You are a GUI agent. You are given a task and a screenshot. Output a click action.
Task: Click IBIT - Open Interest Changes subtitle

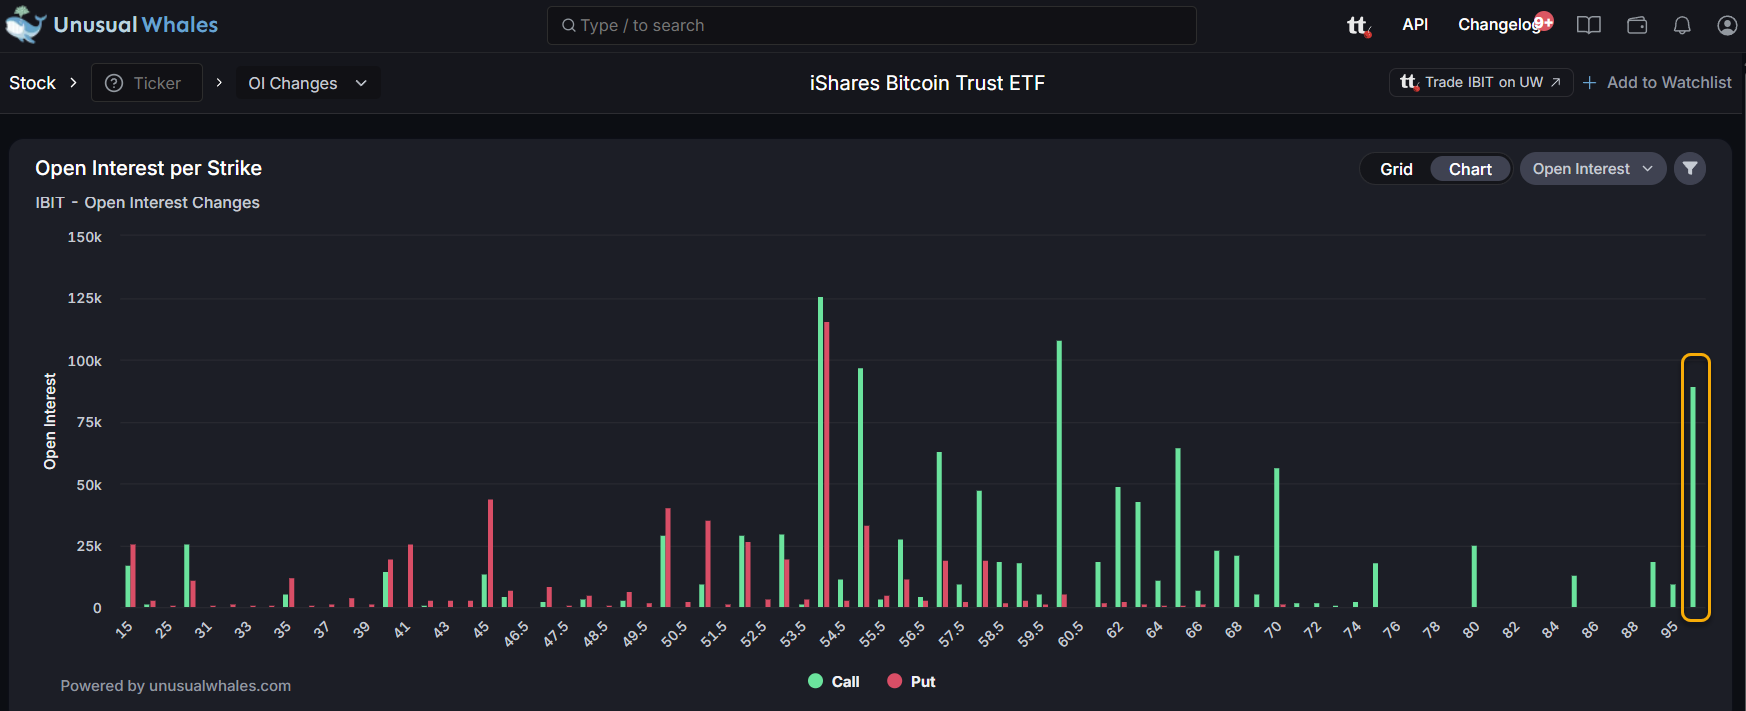[x=148, y=202]
